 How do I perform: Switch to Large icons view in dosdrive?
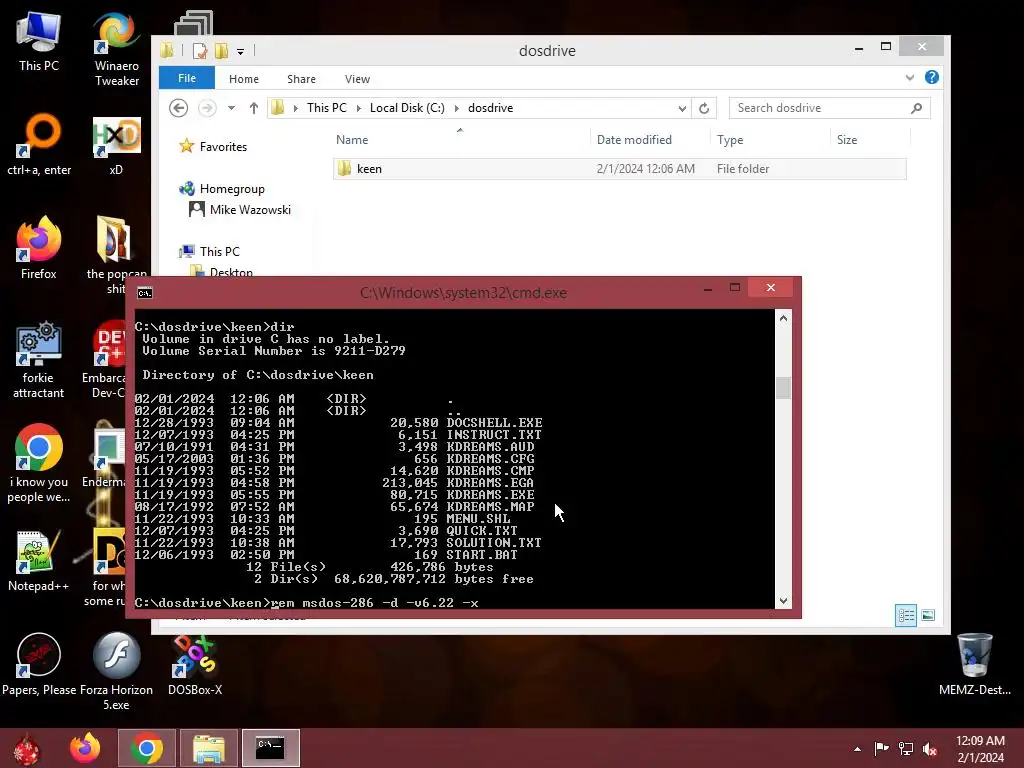coord(928,615)
